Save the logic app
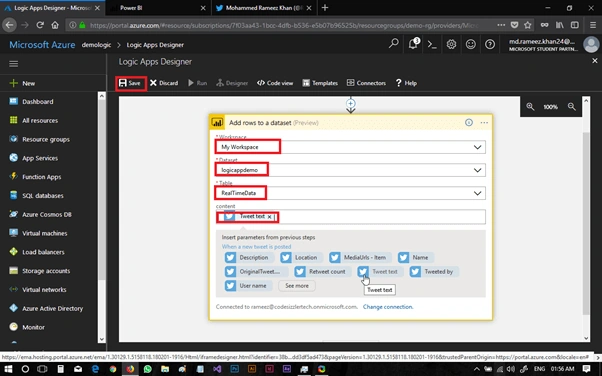This screenshot has height=376, width=602. [130, 83]
